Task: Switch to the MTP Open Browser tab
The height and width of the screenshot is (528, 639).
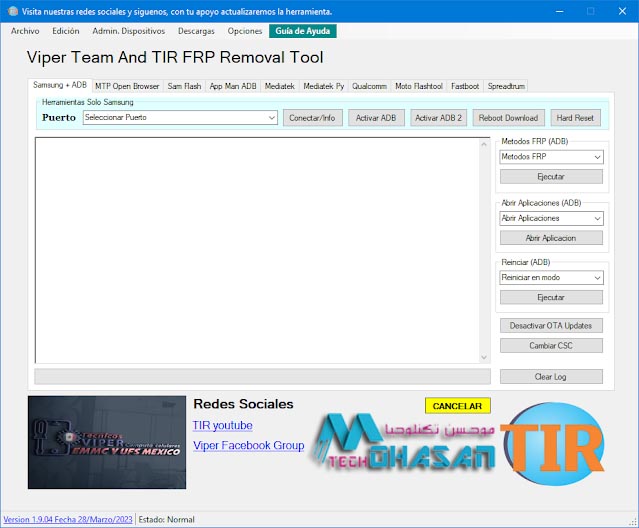Action: (127, 86)
